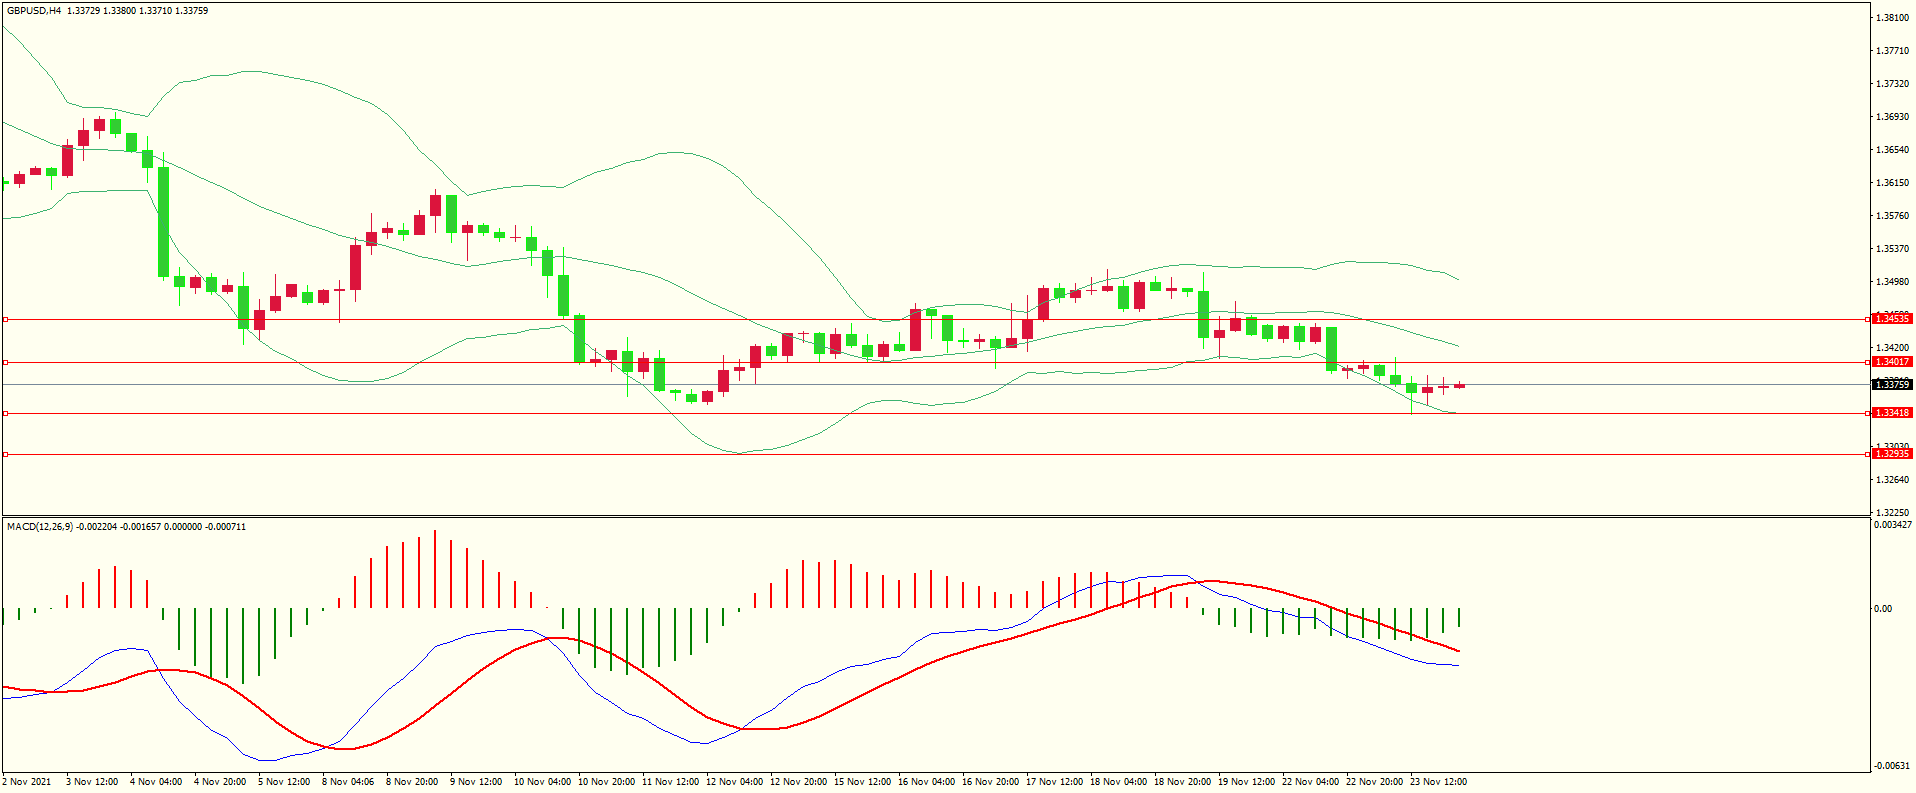Click the 11 Nov 12:00 time label
Viewport: 1916px width, 793px height.
click(671, 782)
